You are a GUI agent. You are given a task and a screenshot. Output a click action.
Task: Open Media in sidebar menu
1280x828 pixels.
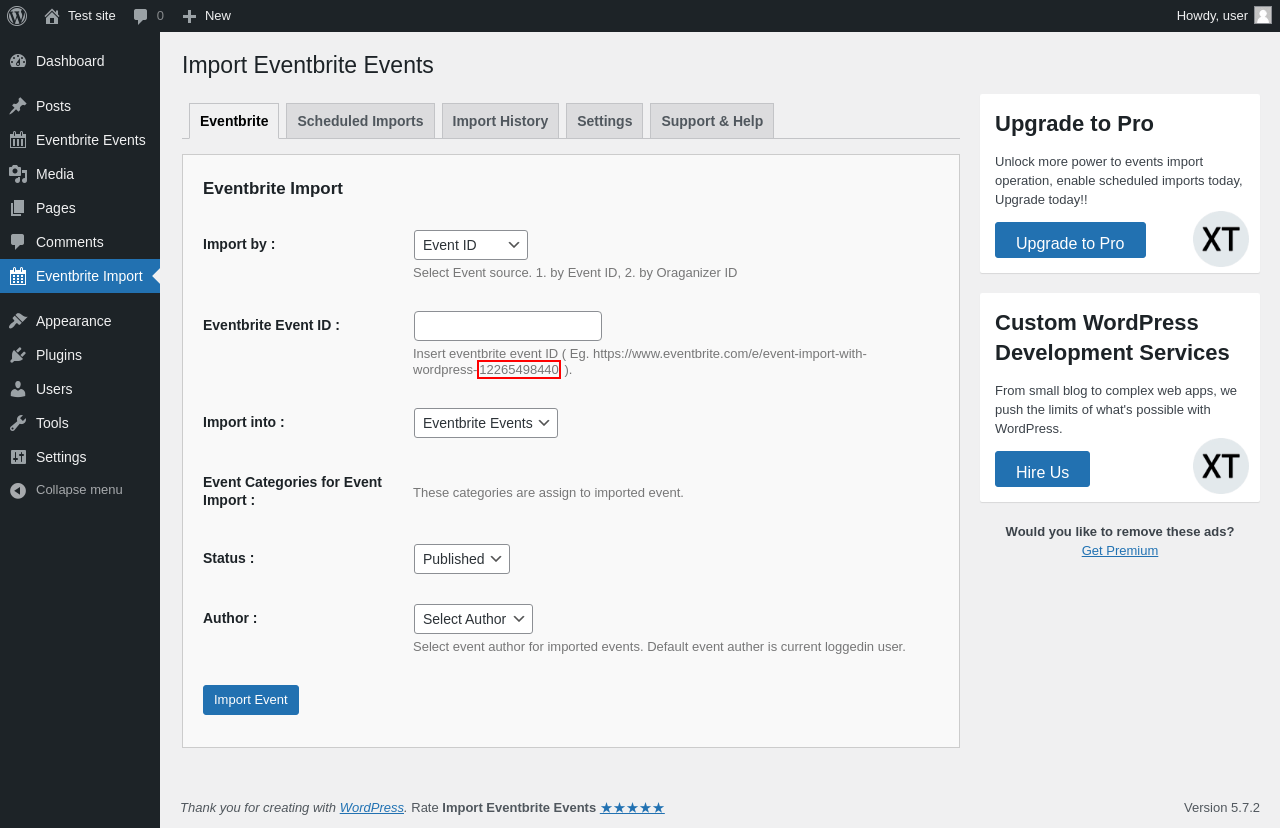[x=80, y=174]
